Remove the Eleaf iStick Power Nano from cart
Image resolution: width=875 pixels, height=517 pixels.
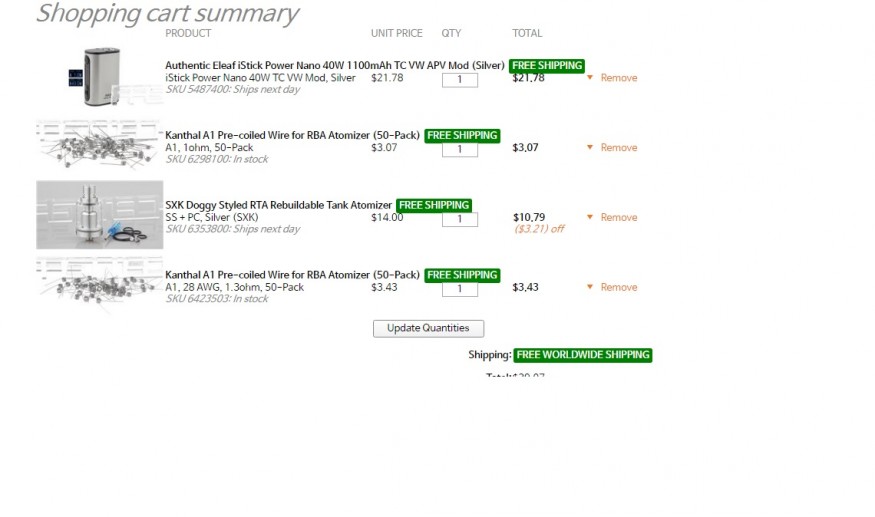[x=618, y=78]
